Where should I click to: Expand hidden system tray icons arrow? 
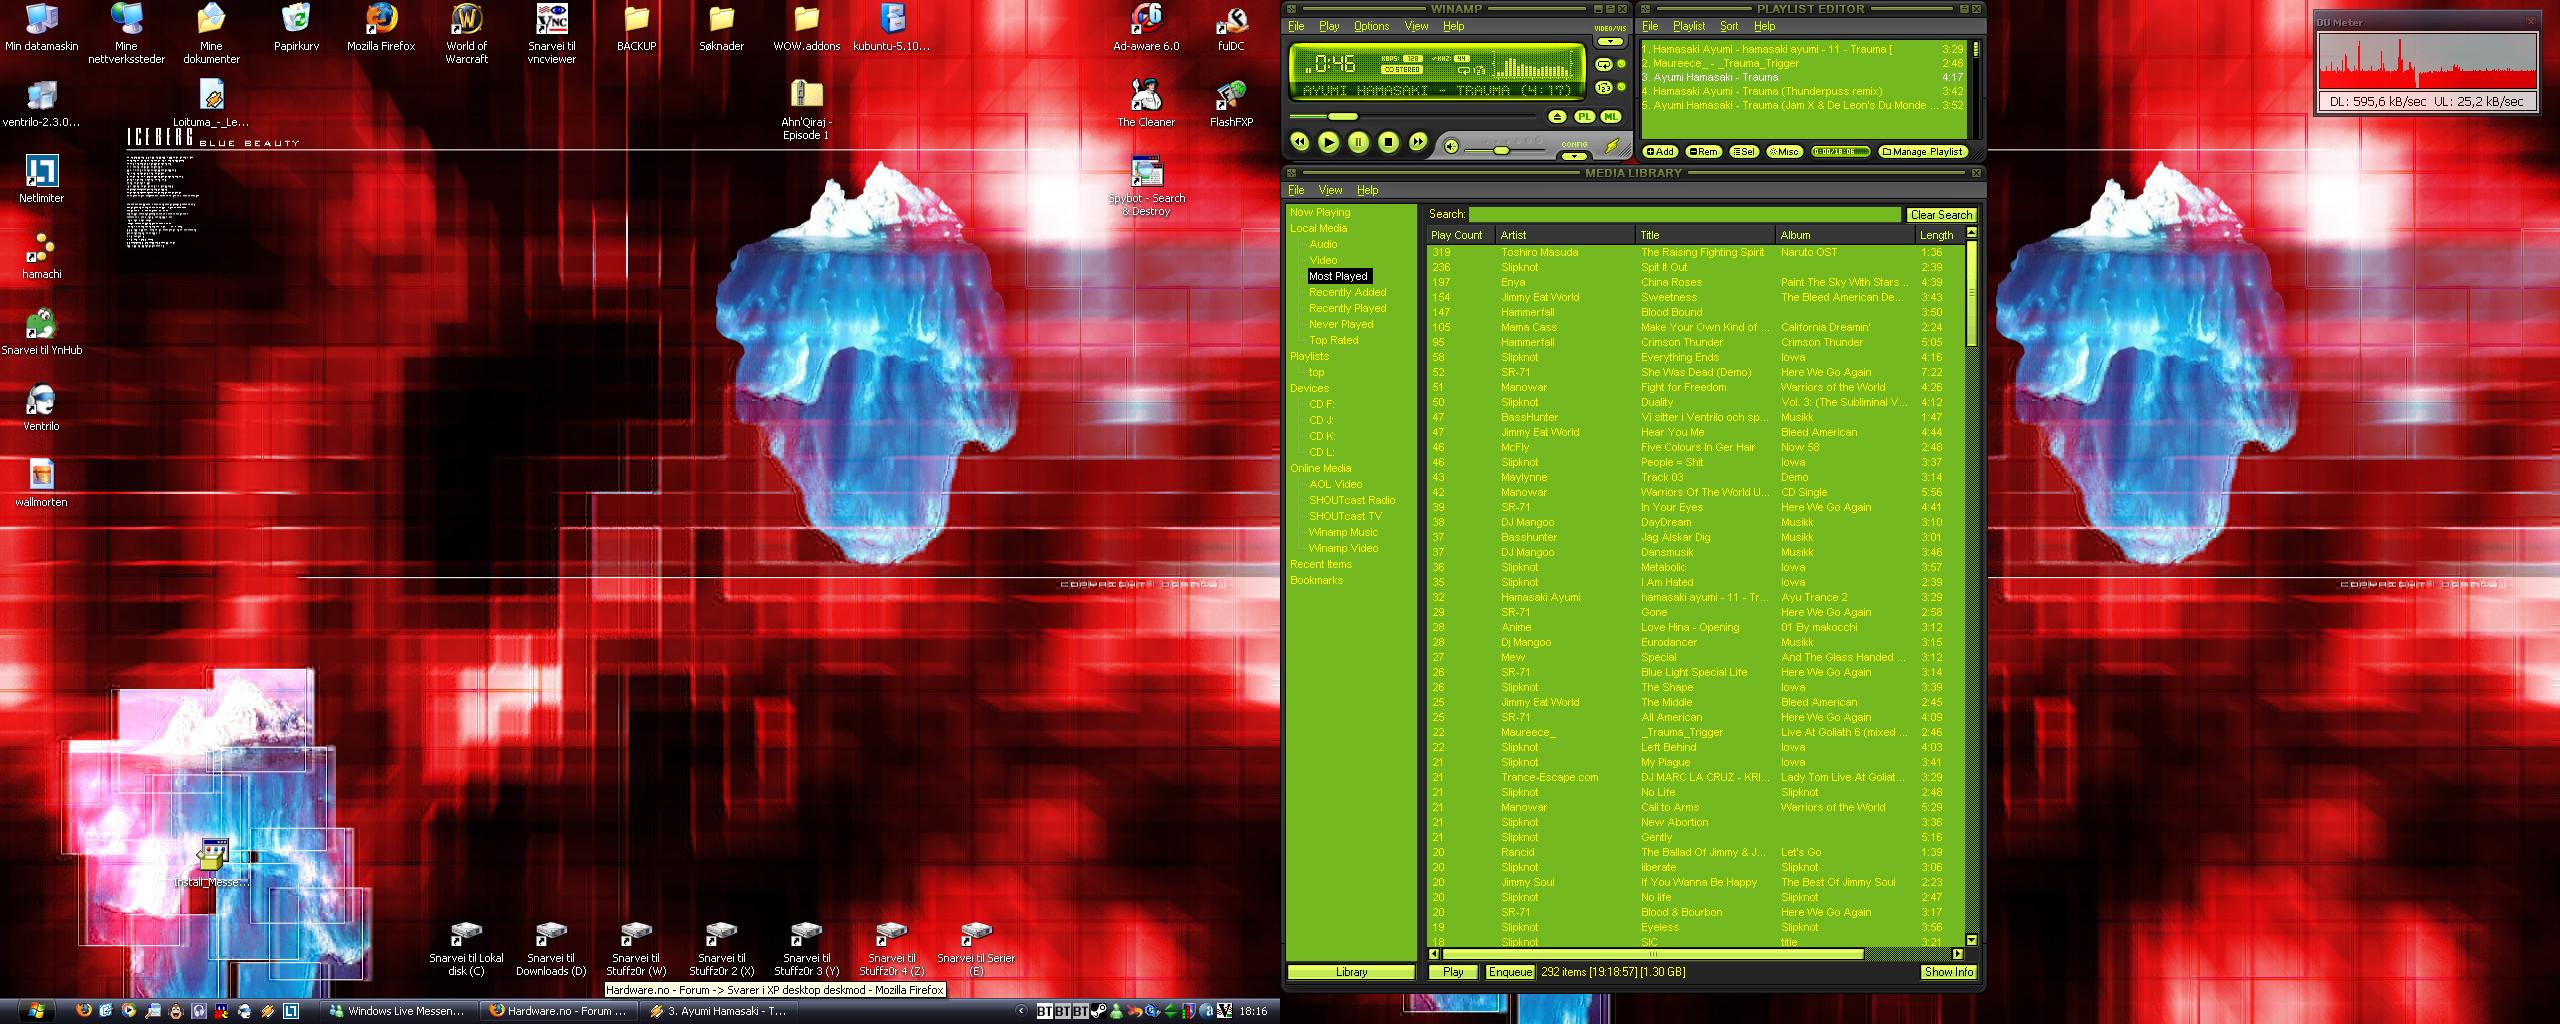coord(1020,1011)
